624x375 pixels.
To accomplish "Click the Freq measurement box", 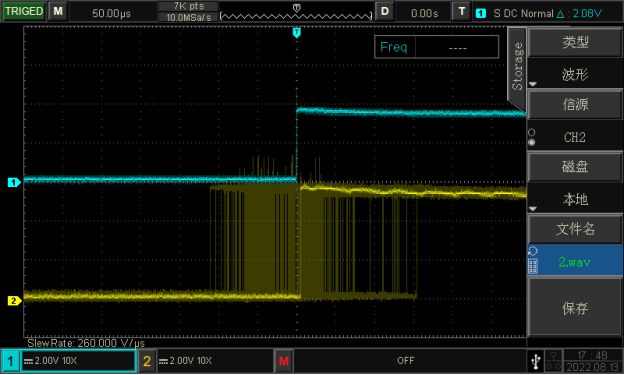I will 437,47.
